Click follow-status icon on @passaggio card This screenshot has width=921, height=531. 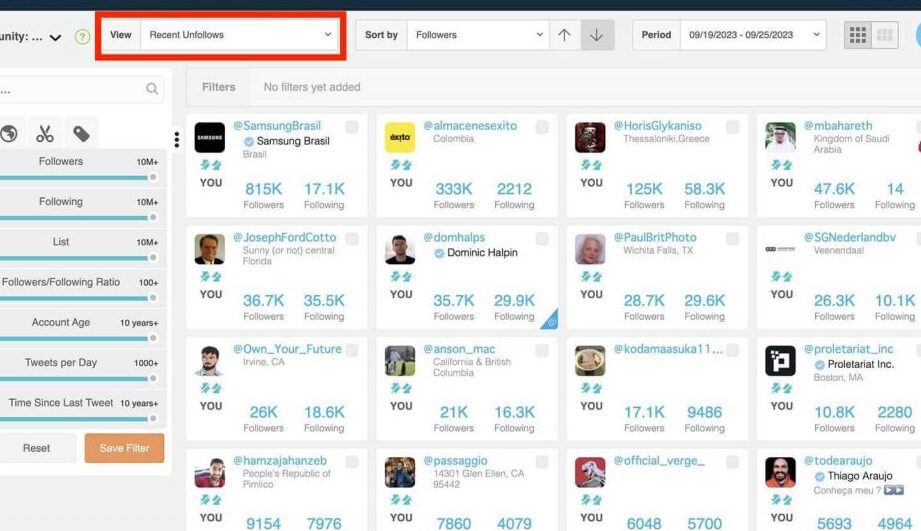click(x=401, y=500)
